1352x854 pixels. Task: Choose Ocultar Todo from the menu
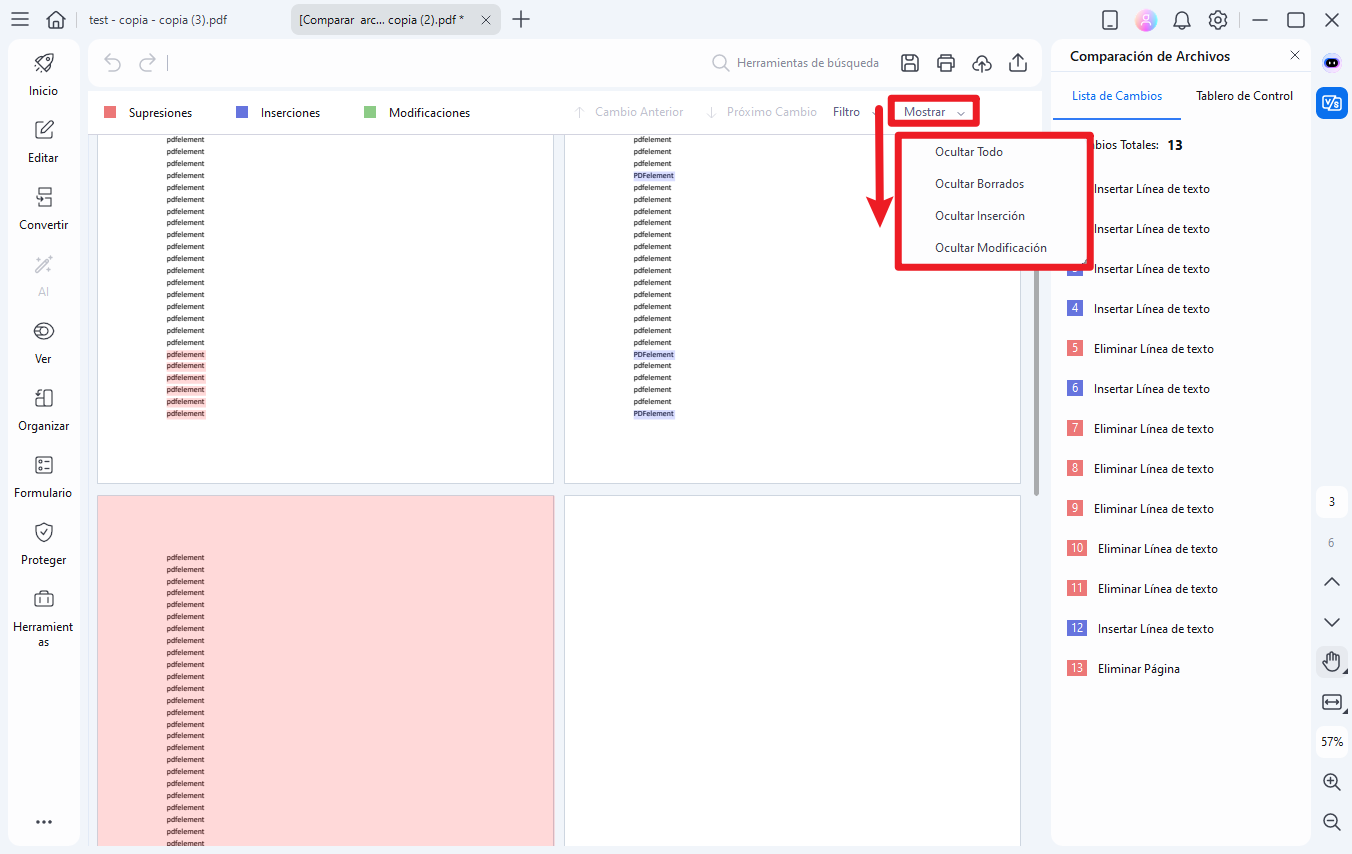point(969,152)
